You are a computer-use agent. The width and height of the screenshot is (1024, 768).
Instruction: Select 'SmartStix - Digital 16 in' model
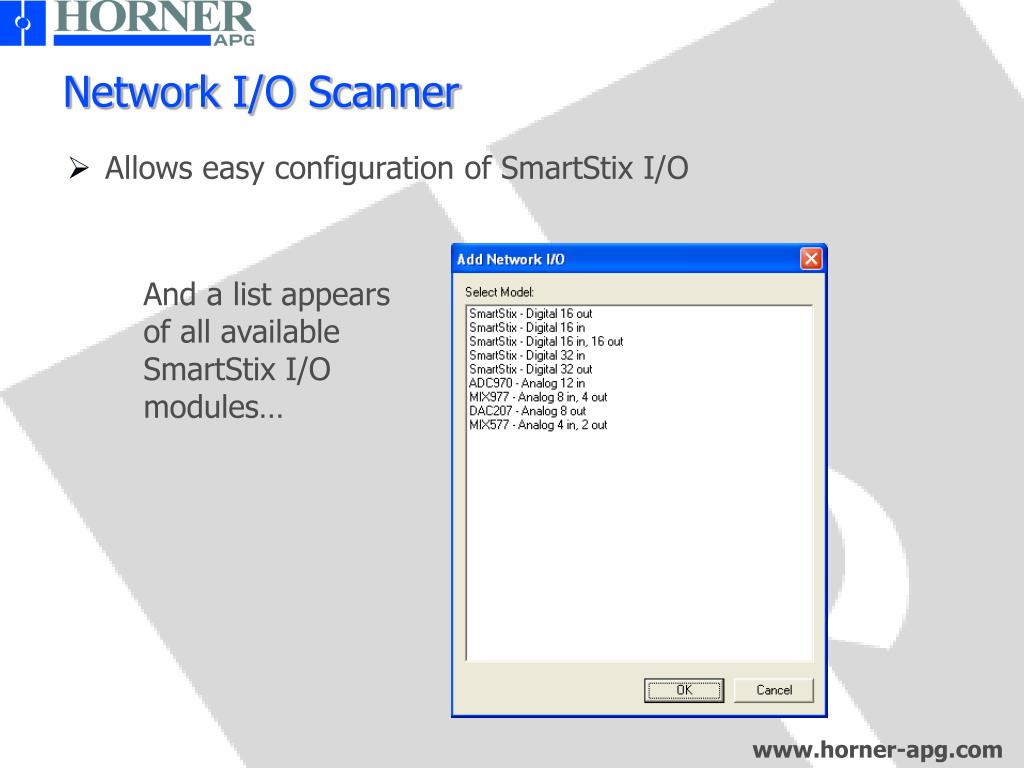[527, 327]
